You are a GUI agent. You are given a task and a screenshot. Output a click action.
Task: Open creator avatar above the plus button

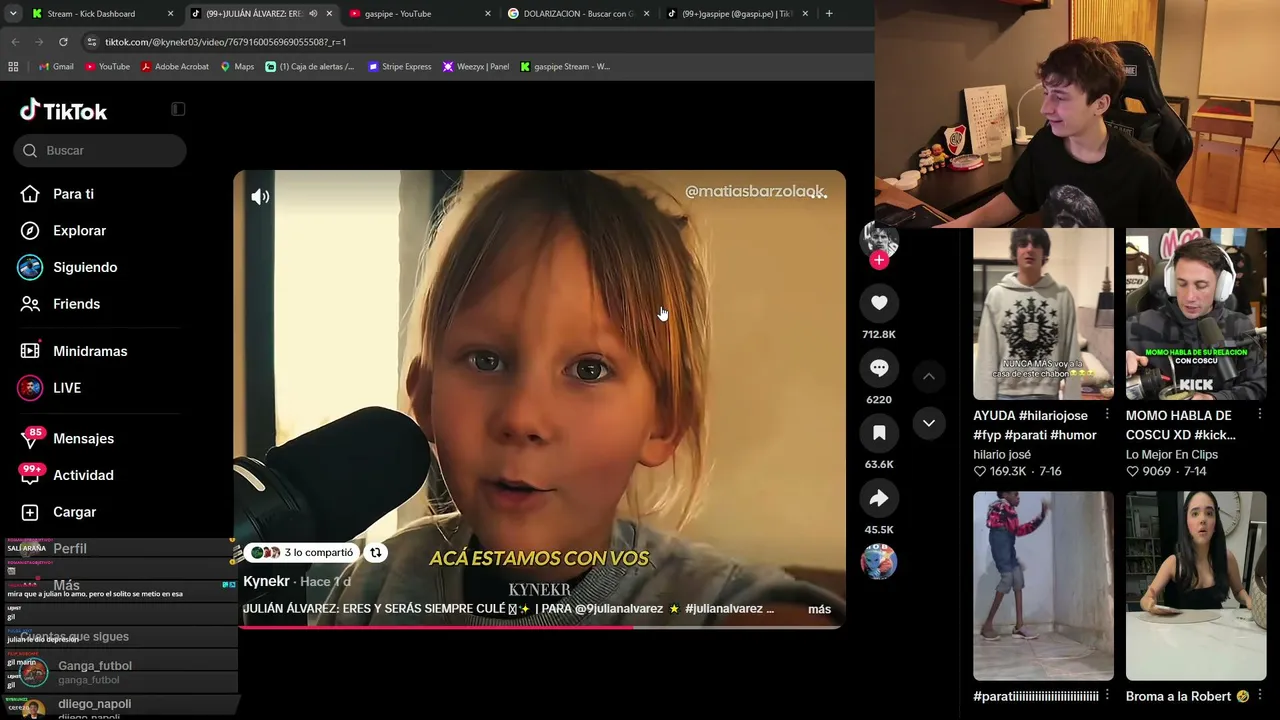(880, 240)
